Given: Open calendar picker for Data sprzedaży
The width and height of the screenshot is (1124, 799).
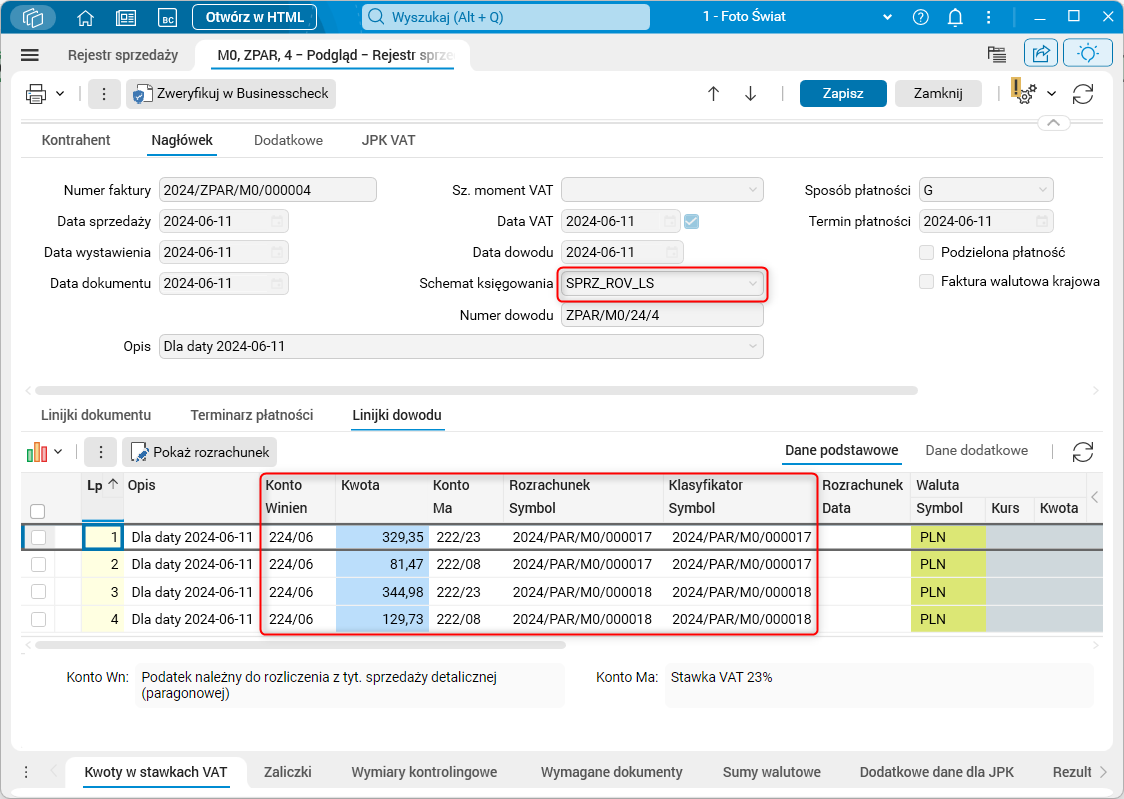Looking at the screenshot, I should pyautogui.click(x=277, y=221).
